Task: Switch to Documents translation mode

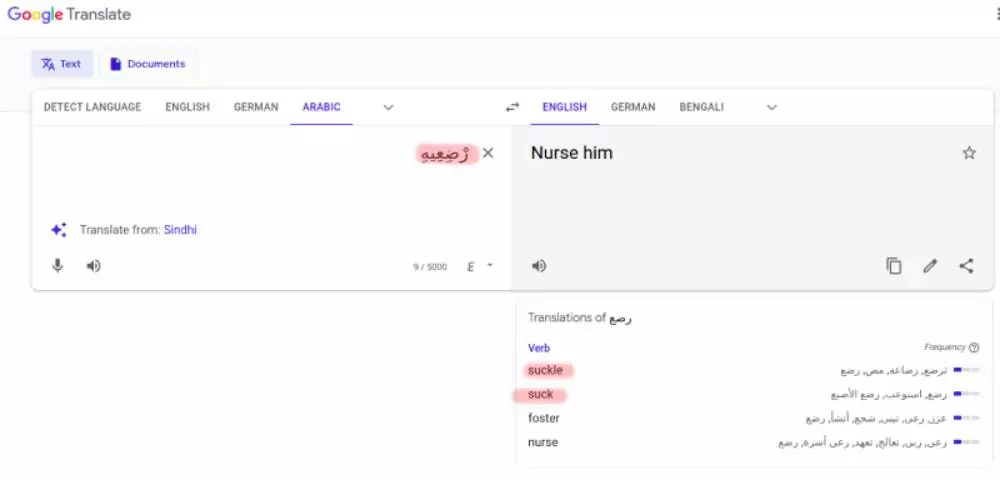Action: (147, 64)
